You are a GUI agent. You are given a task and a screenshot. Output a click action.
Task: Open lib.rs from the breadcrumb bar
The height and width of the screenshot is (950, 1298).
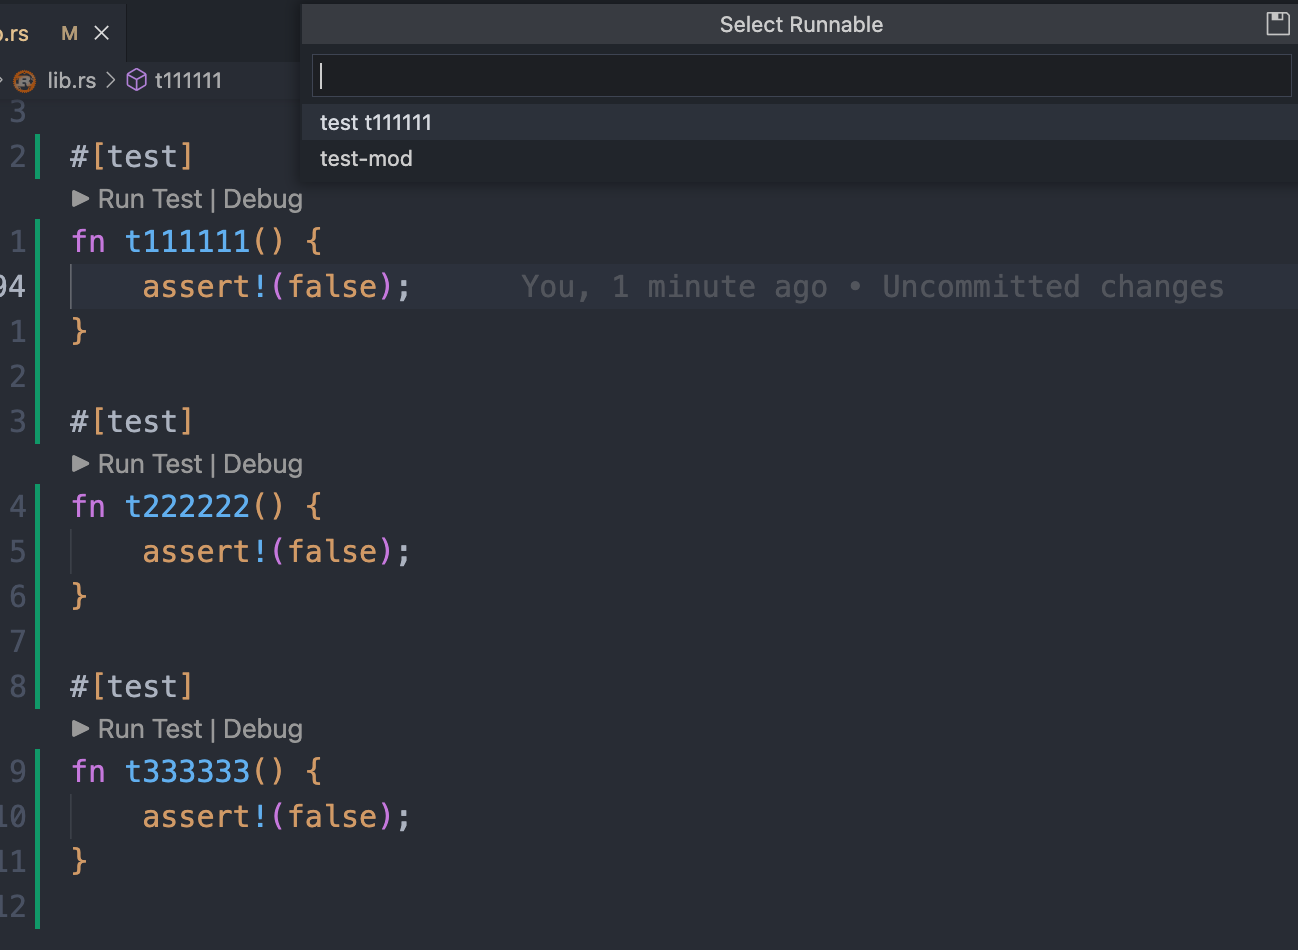[x=68, y=80]
